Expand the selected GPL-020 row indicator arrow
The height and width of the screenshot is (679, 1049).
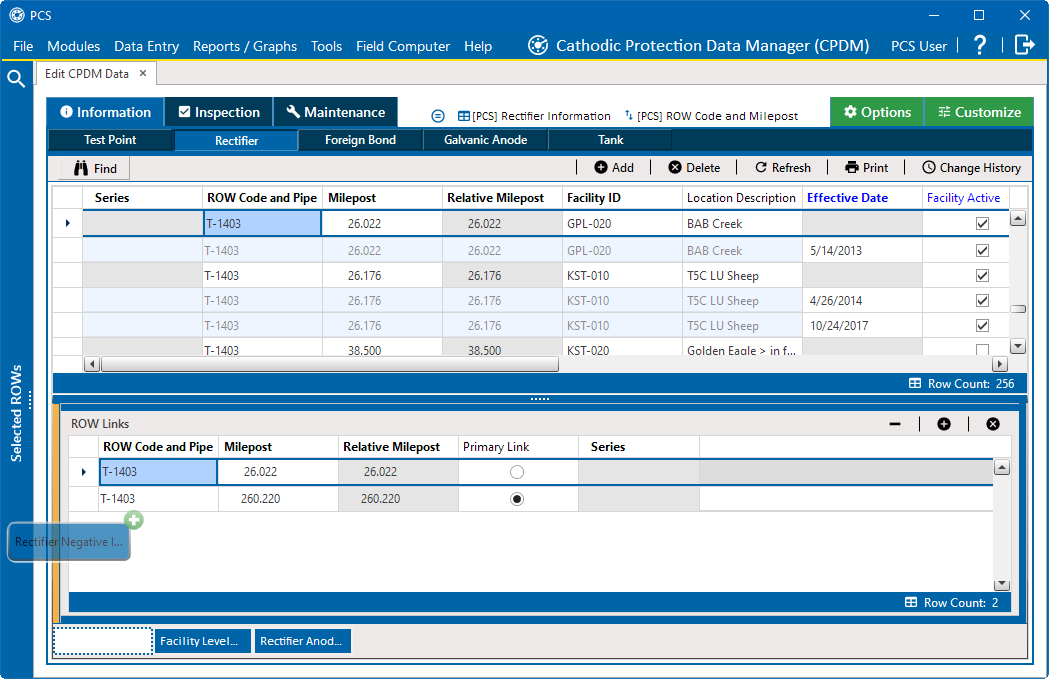point(68,223)
